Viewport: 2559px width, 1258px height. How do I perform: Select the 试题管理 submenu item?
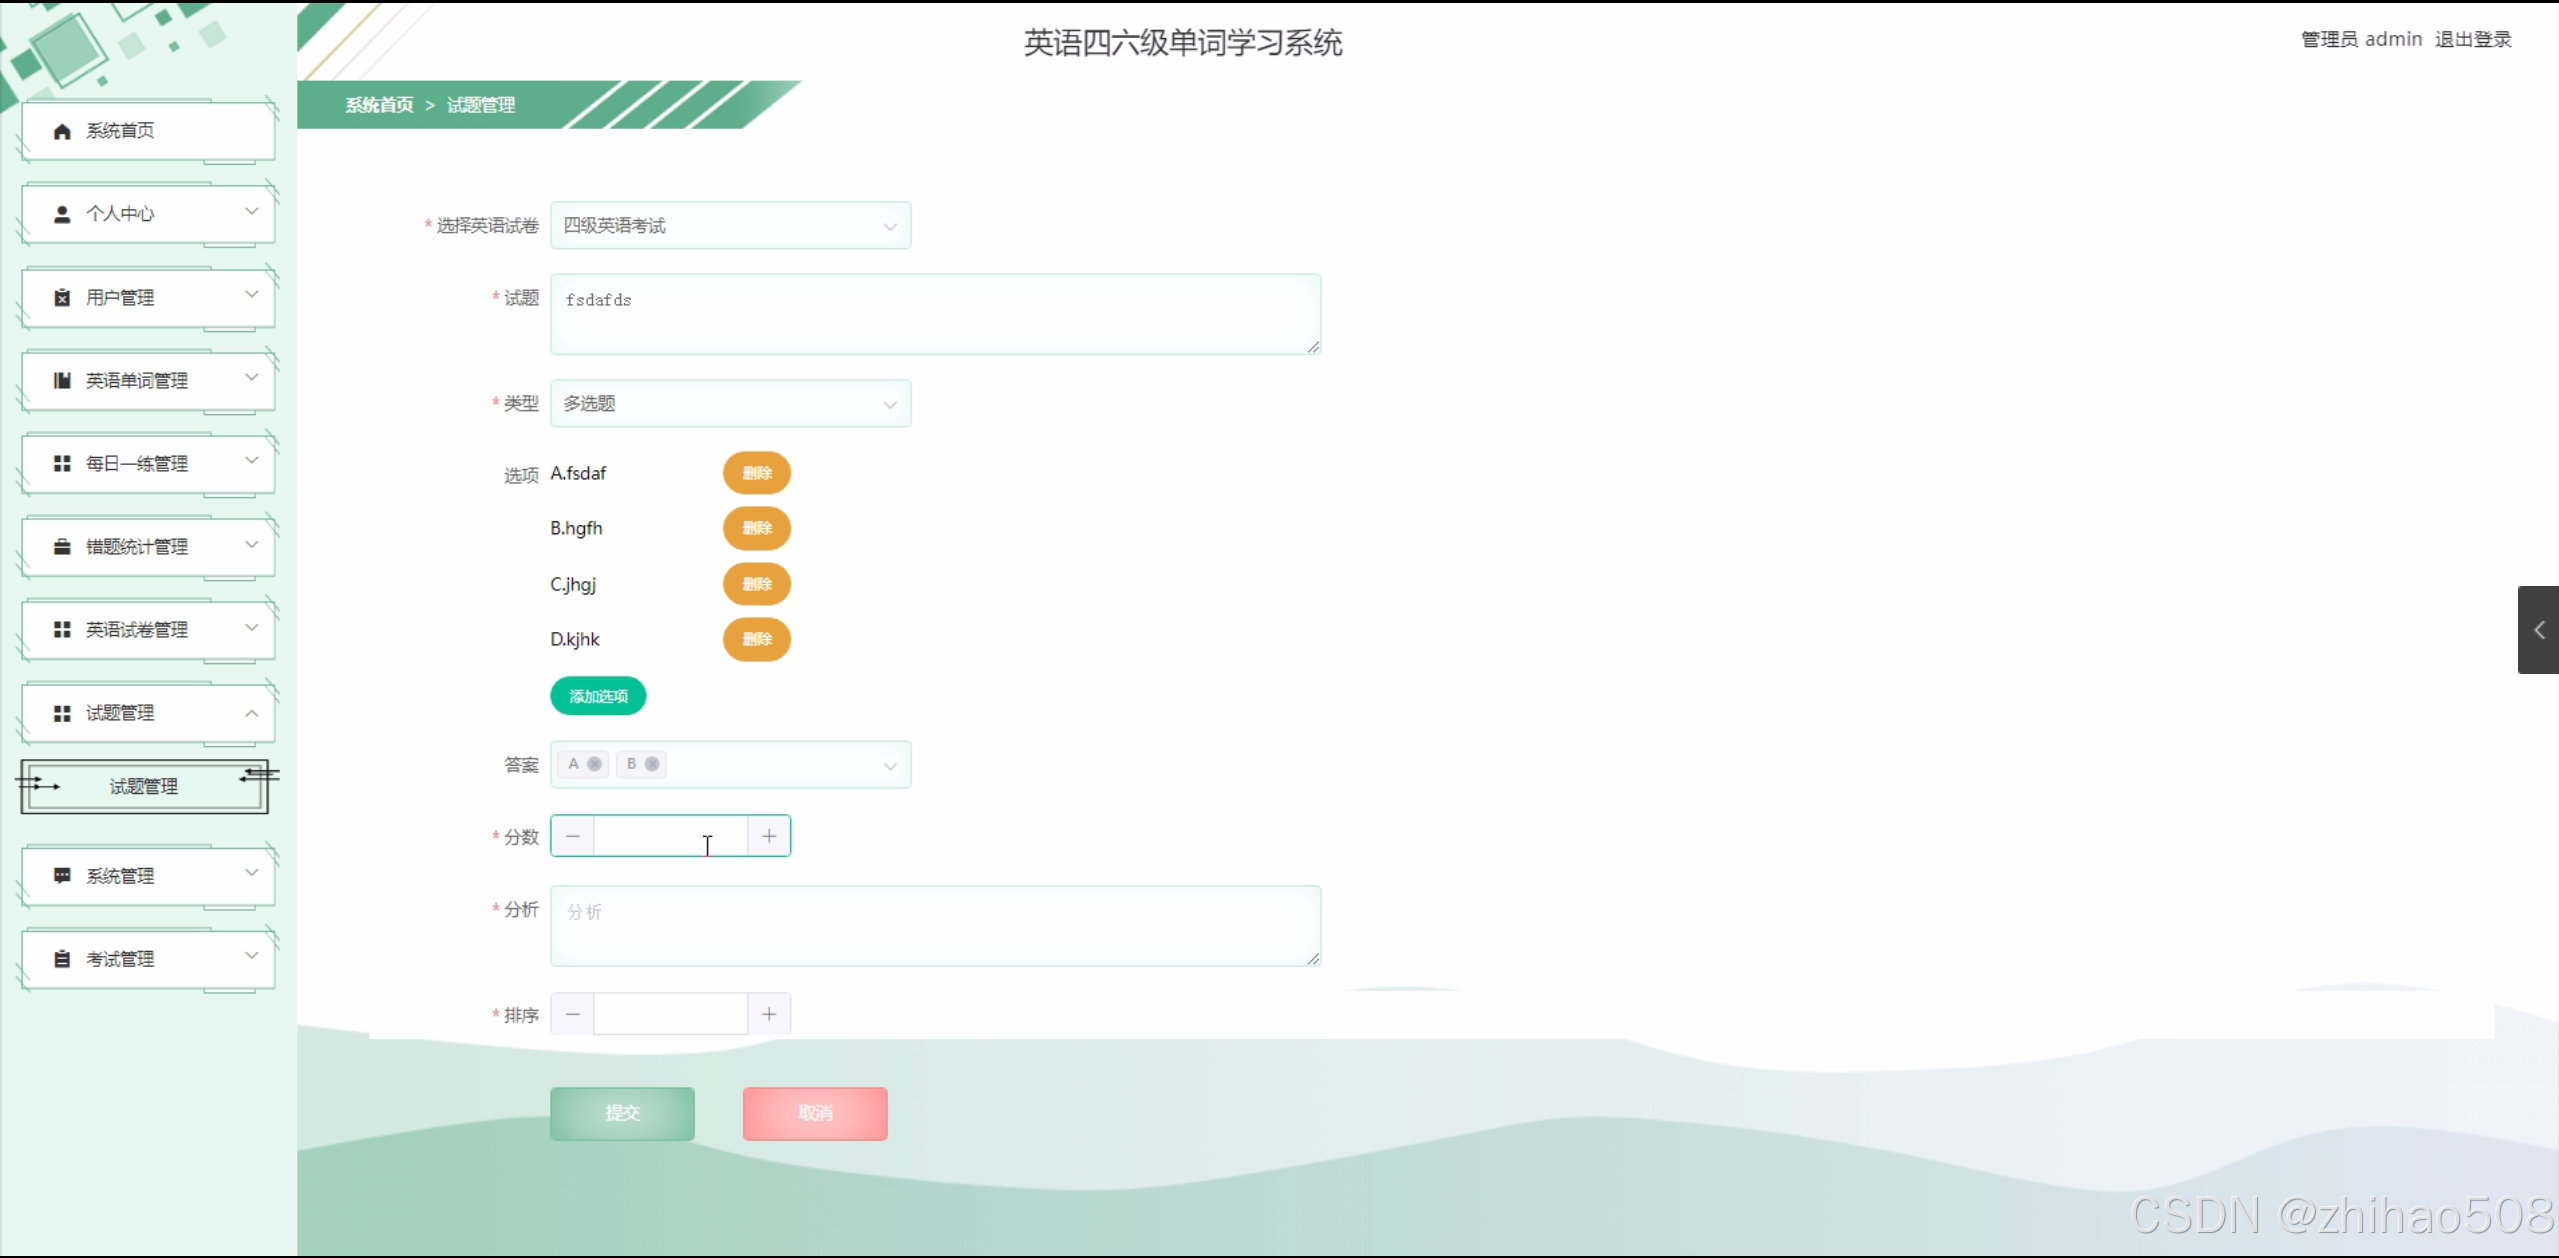143,786
